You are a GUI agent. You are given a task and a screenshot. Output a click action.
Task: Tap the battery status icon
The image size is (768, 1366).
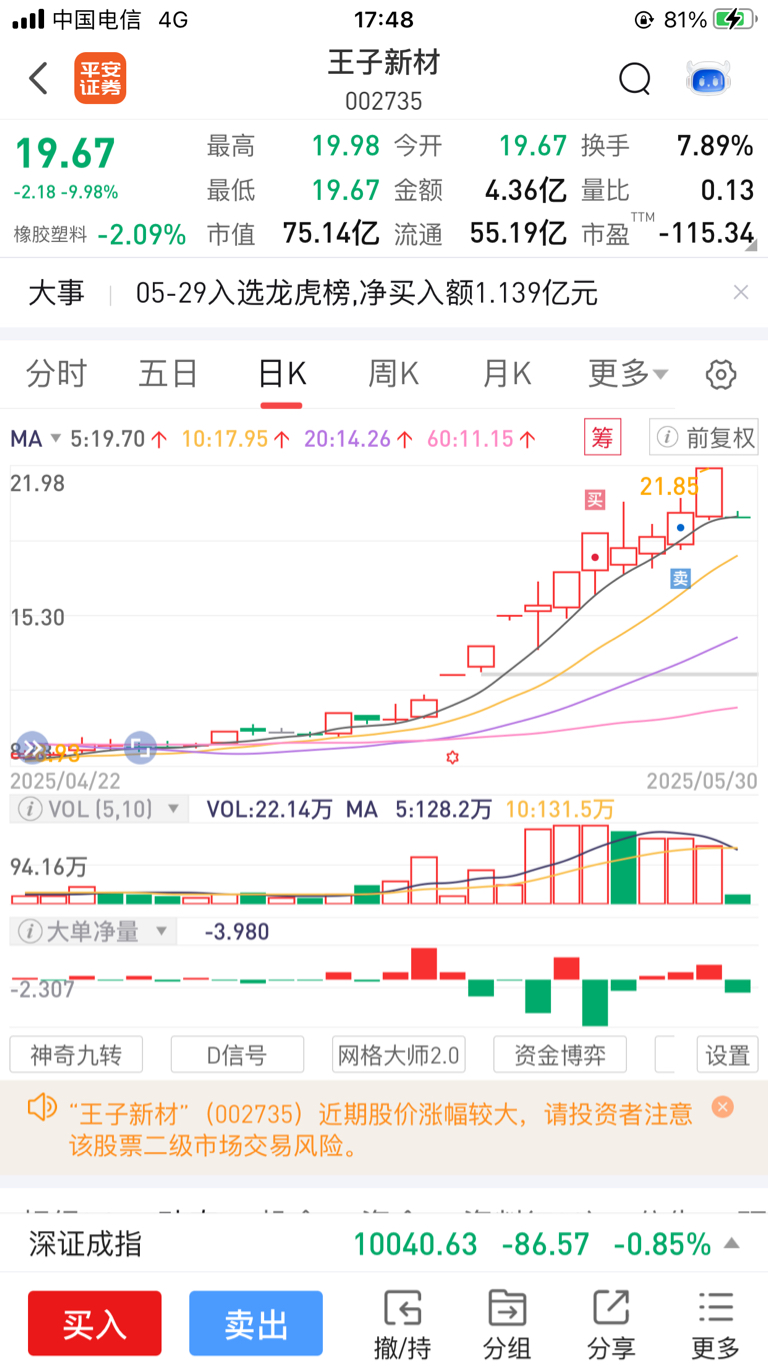pos(734,19)
